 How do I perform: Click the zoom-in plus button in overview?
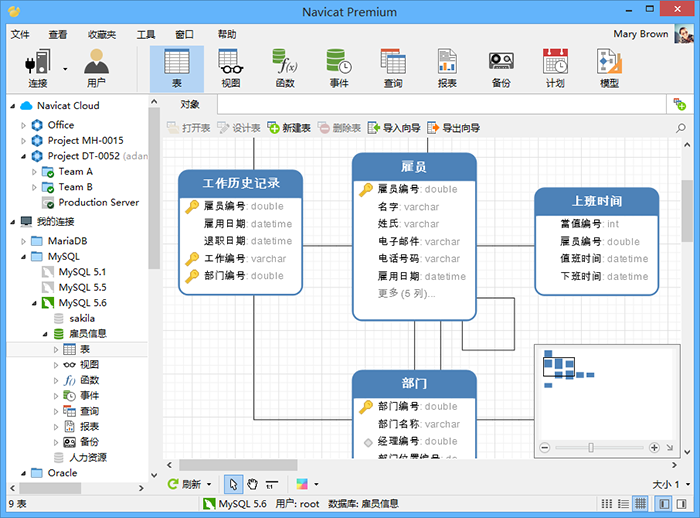pos(654,447)
